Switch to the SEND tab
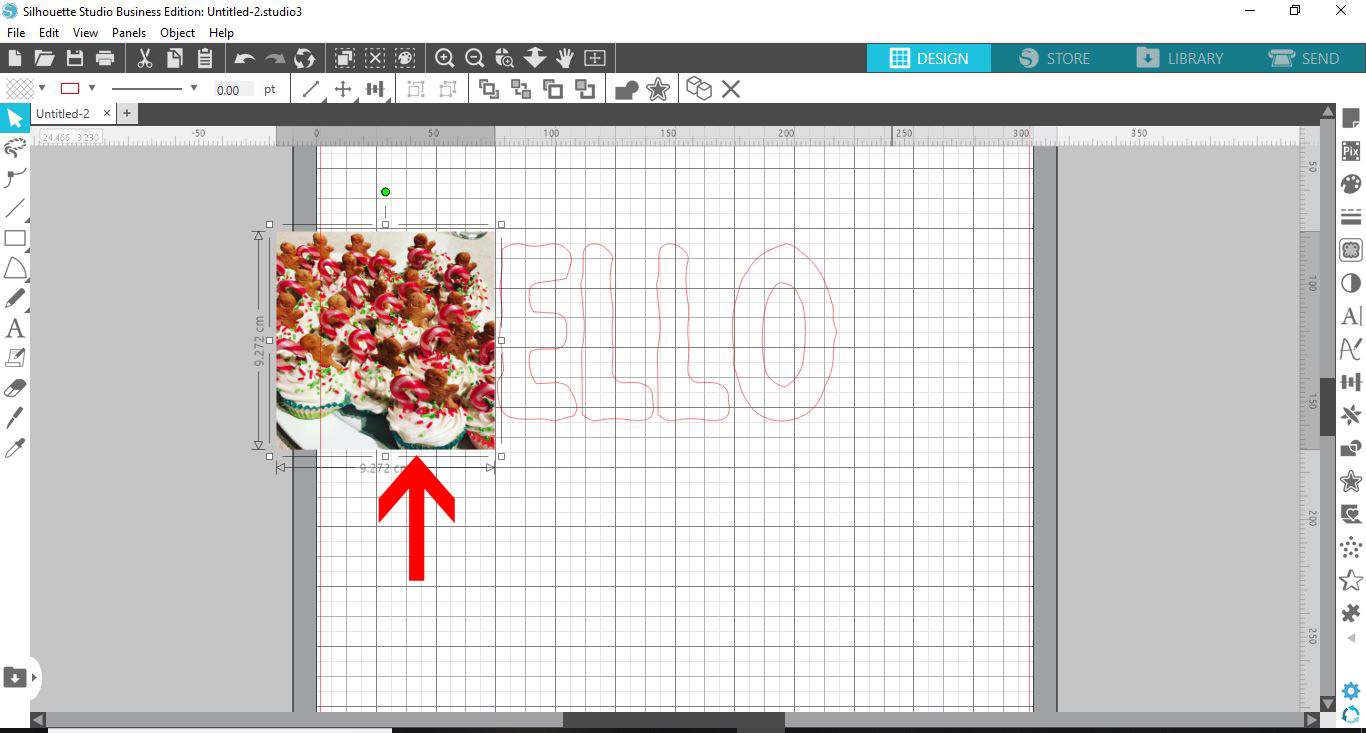 tap(1304, 58)
